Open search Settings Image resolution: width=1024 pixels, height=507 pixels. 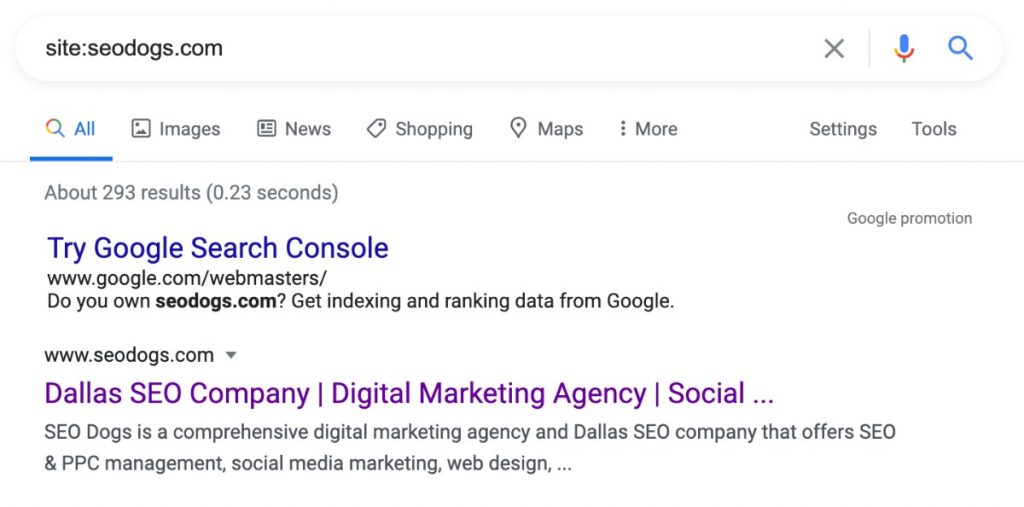(x=842, y=129)
